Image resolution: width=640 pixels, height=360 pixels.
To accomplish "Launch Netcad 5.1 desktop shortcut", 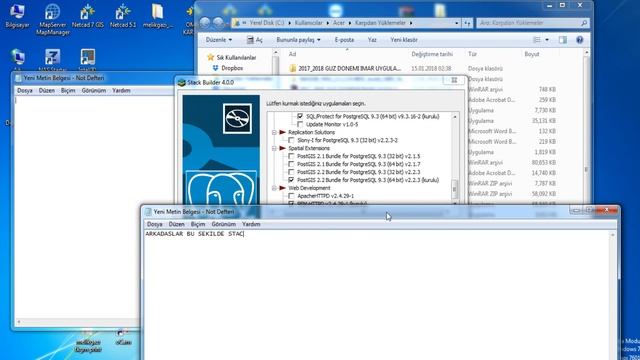I will tap(122, 16).
